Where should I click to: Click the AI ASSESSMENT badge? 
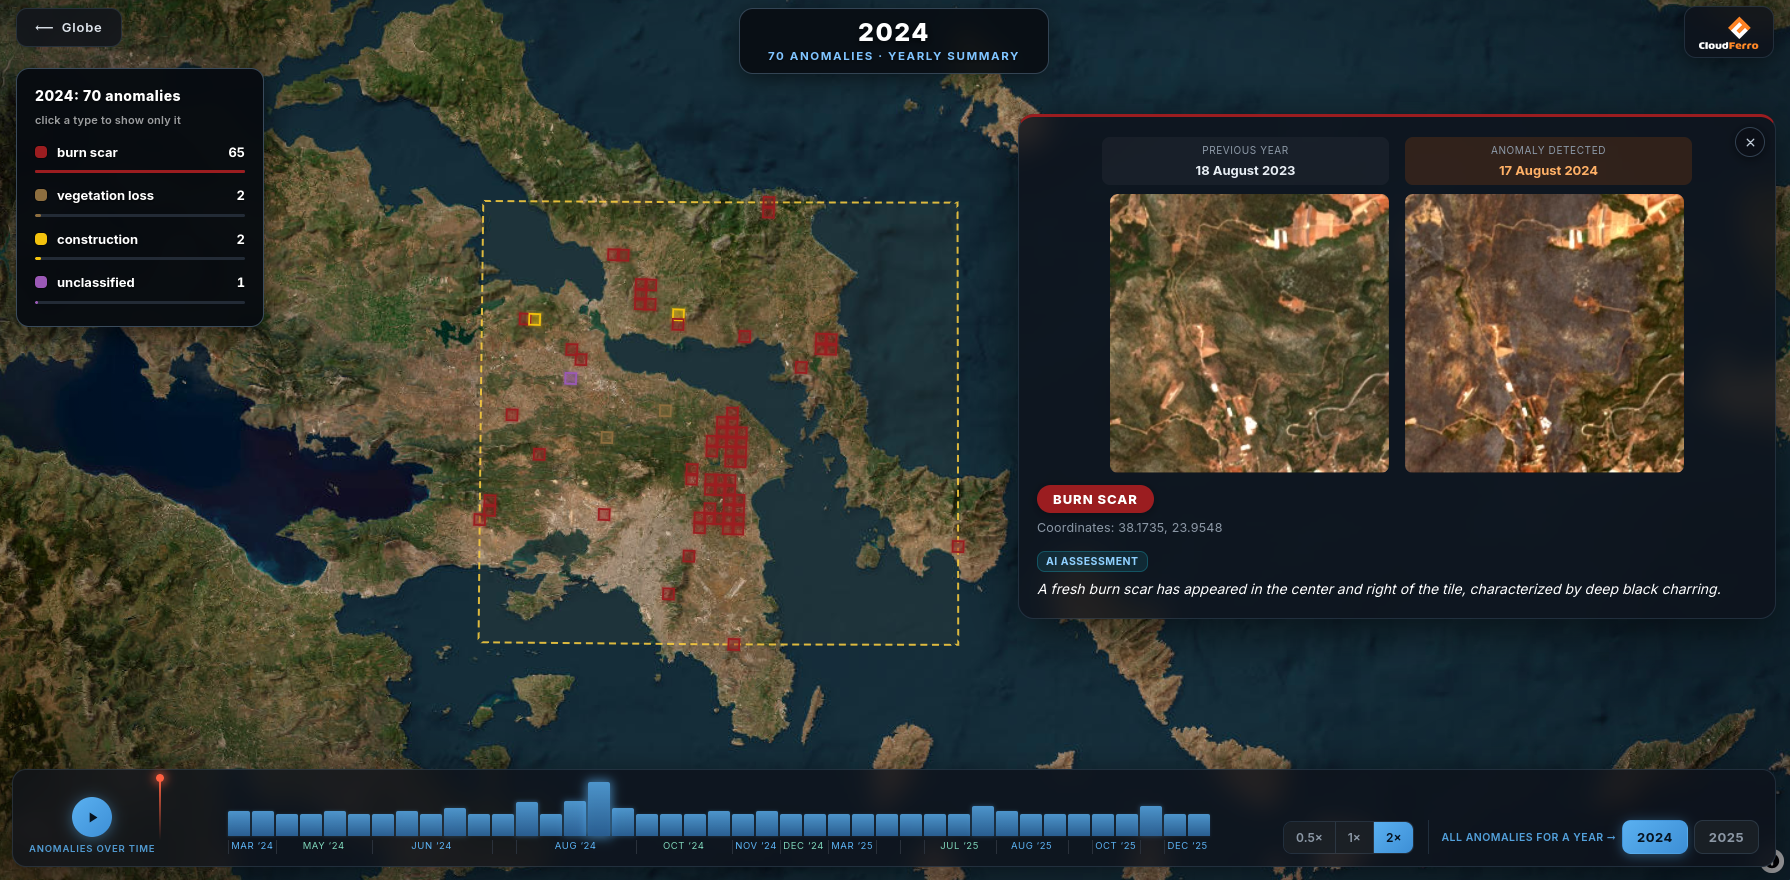[x=1092, y=562]
